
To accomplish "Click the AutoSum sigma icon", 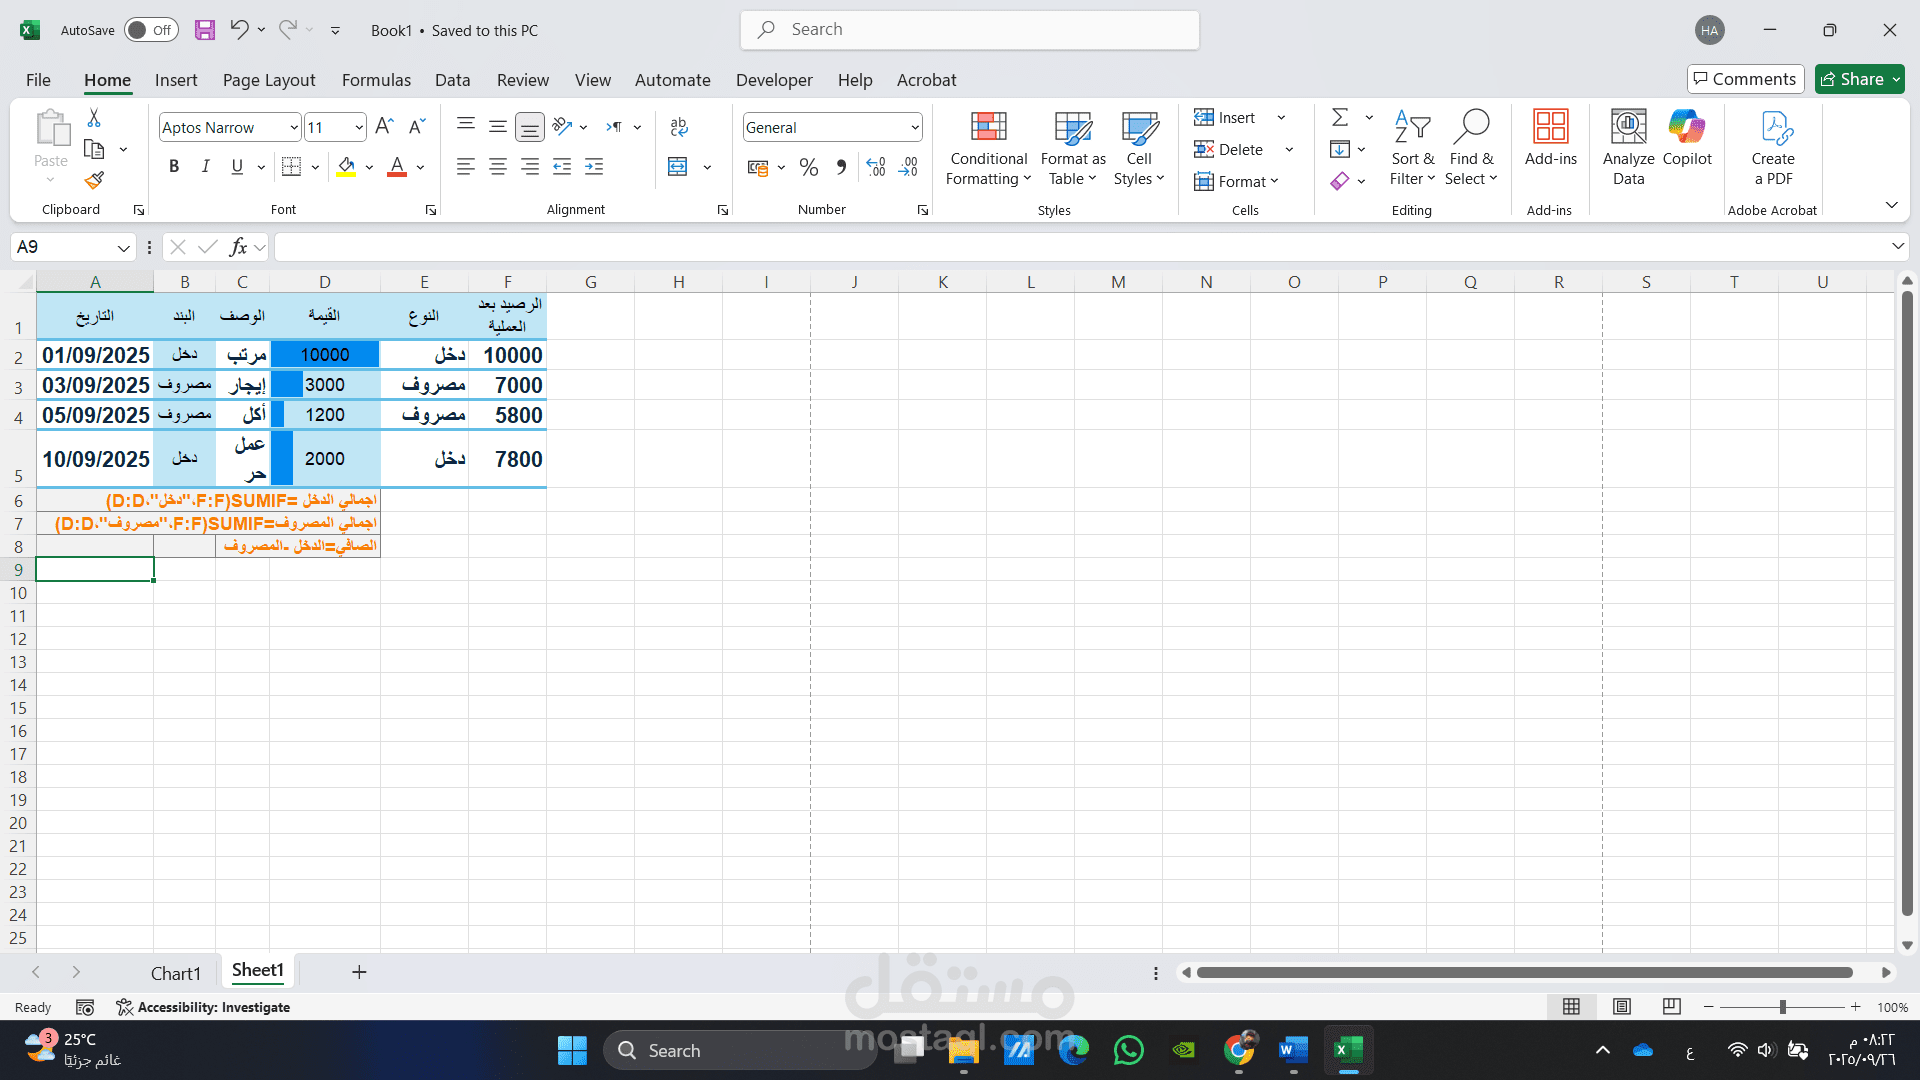I will pos(1340,118).
